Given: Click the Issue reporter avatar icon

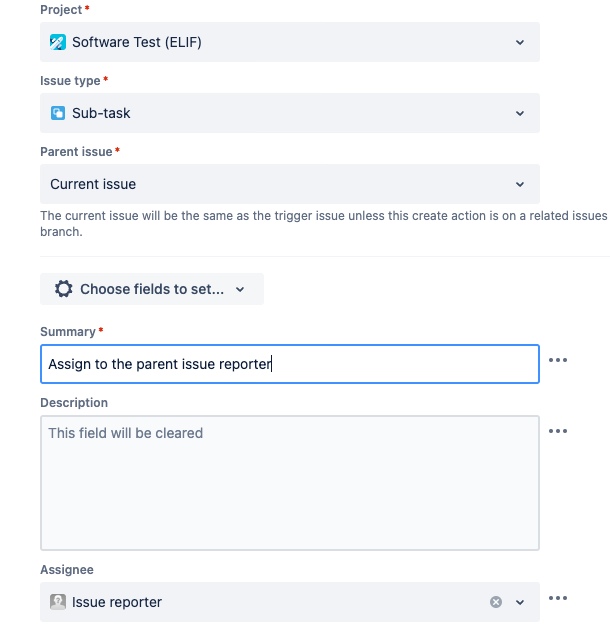Looking at the screenshot, I should coord(58,602).
